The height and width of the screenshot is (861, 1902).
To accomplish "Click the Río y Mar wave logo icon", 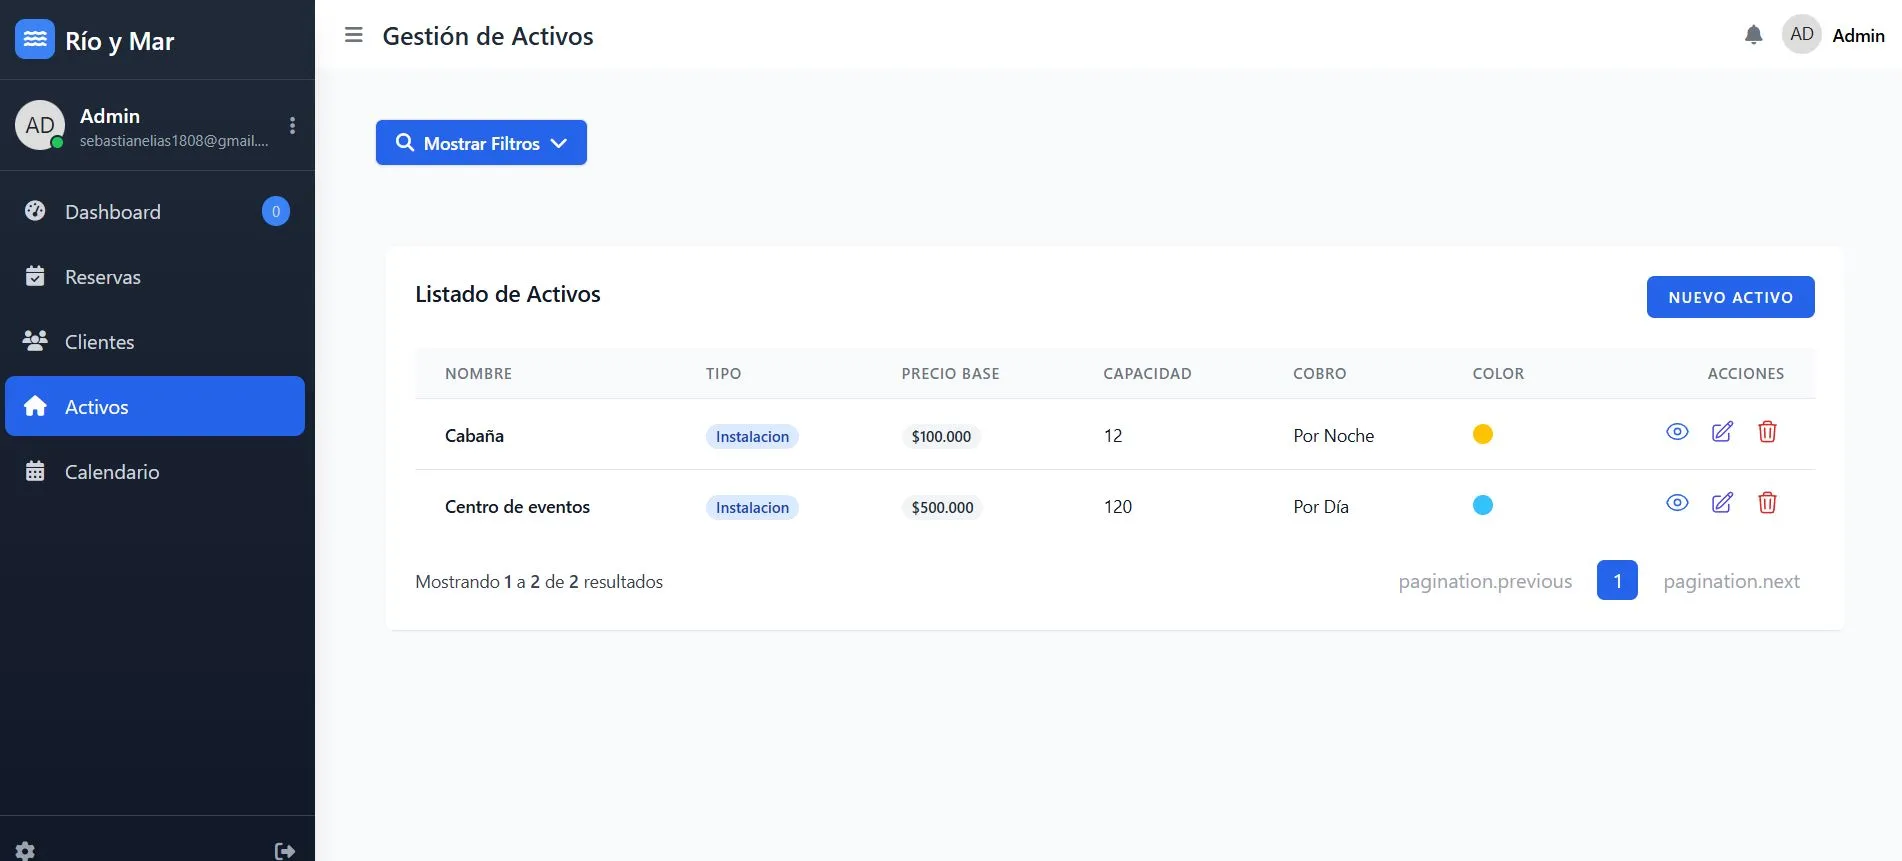I will tap(35, 39).
